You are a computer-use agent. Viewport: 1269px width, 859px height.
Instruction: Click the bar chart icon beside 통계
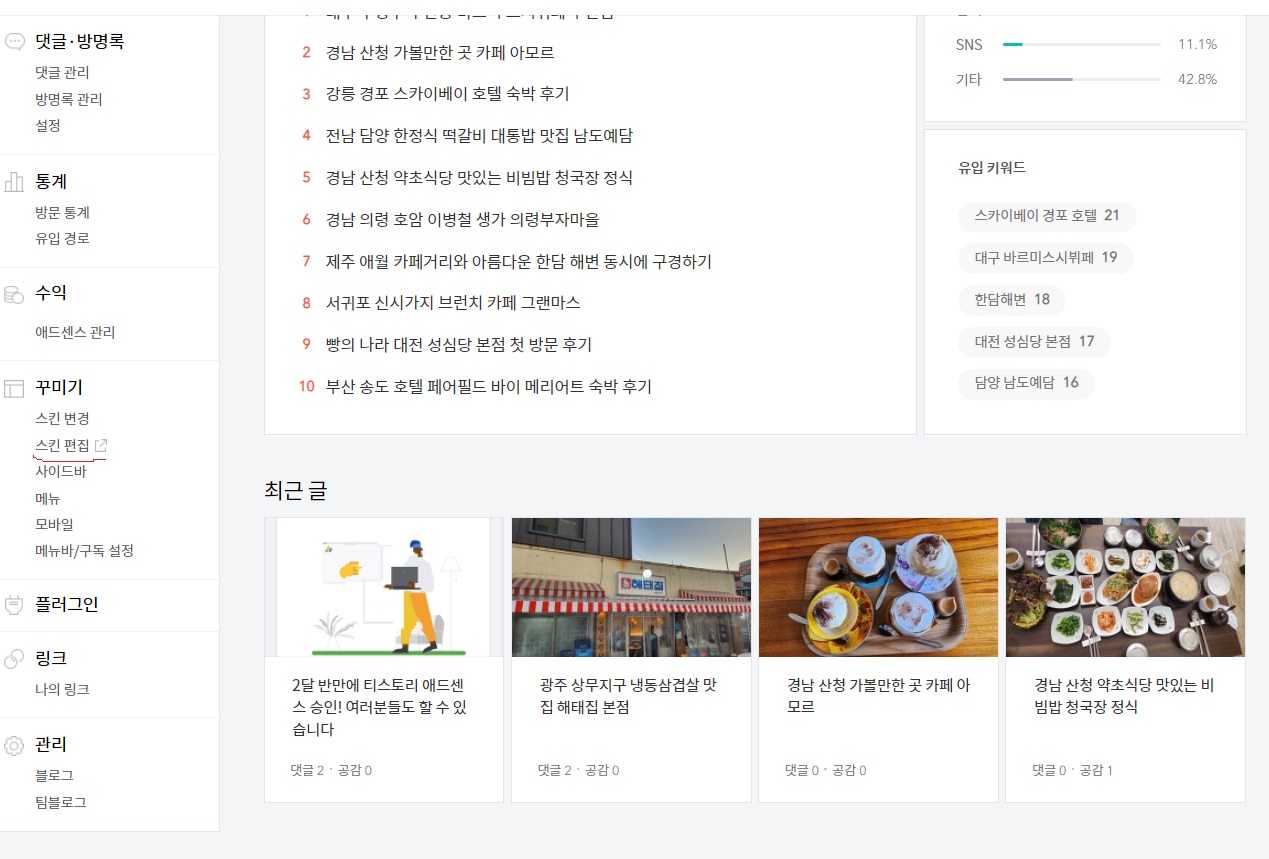tap(14, 182)
